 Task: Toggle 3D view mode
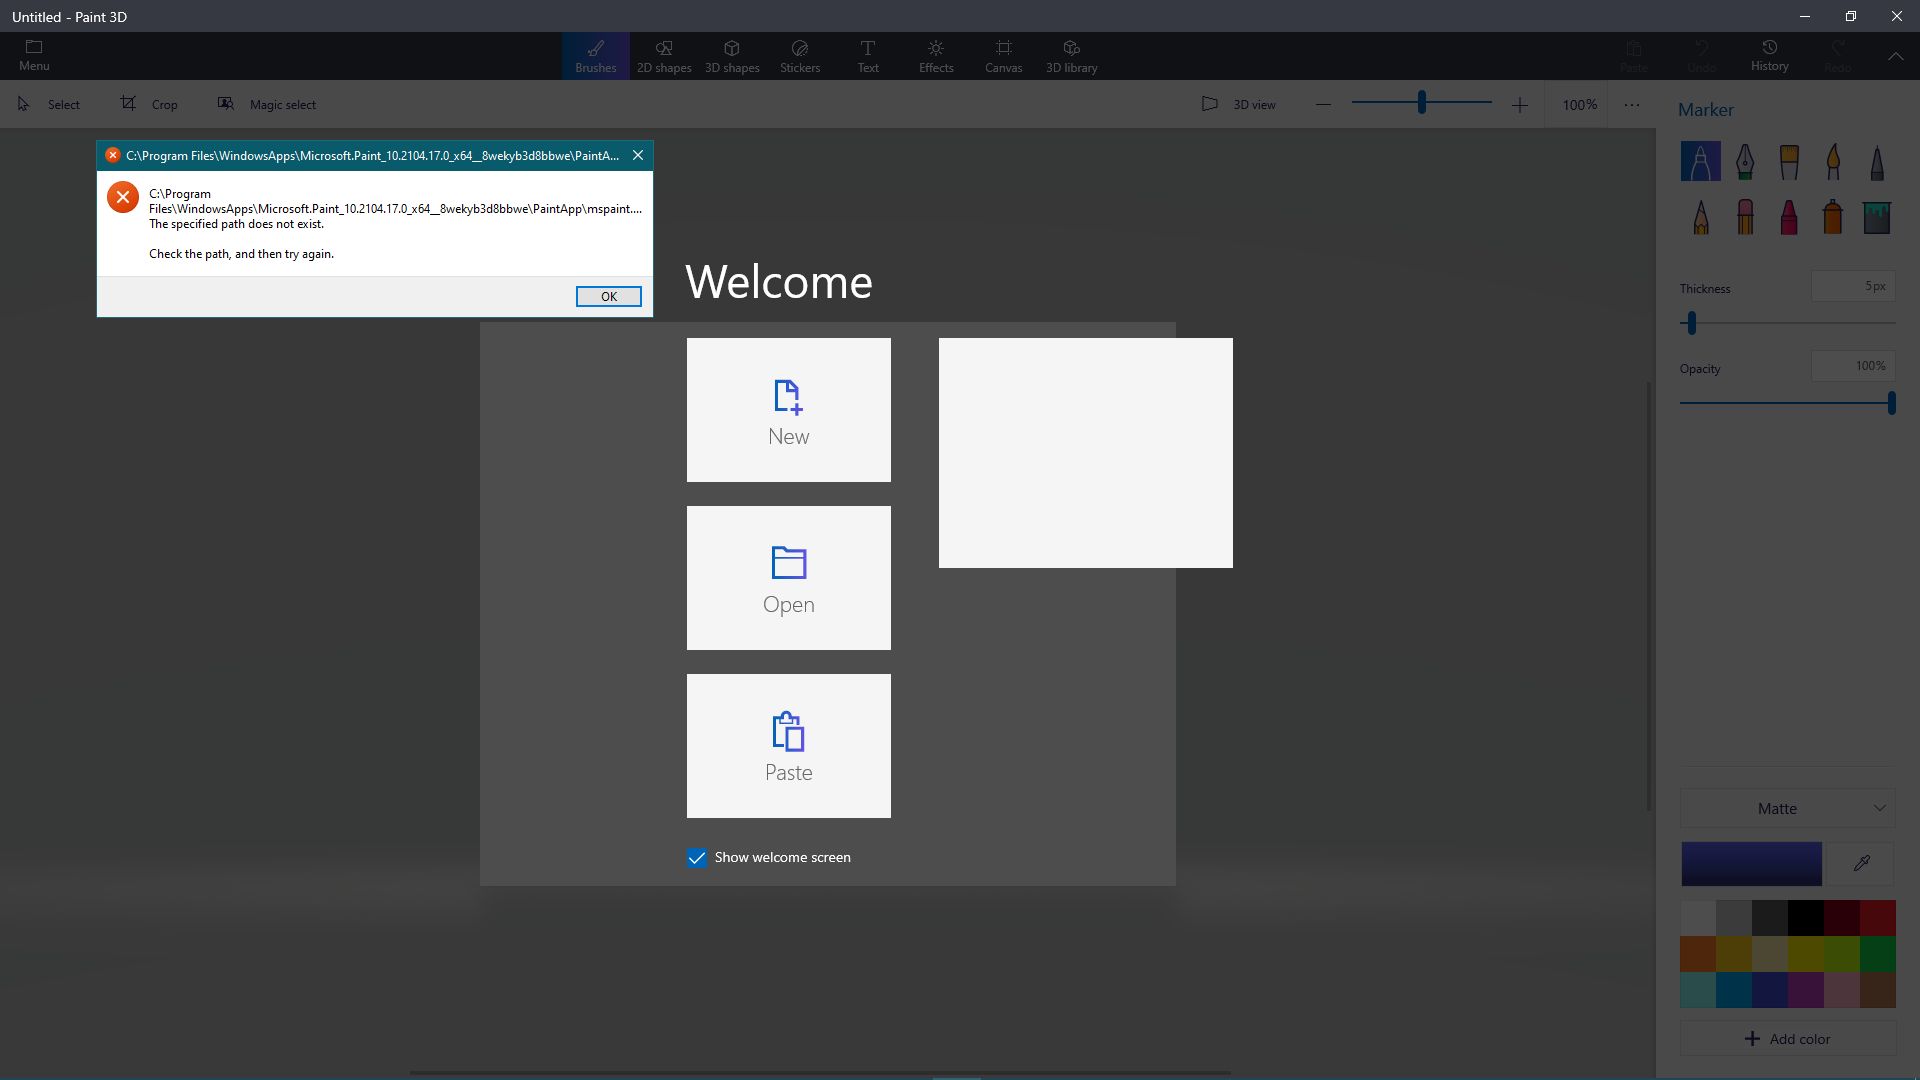click(1238, 104)
